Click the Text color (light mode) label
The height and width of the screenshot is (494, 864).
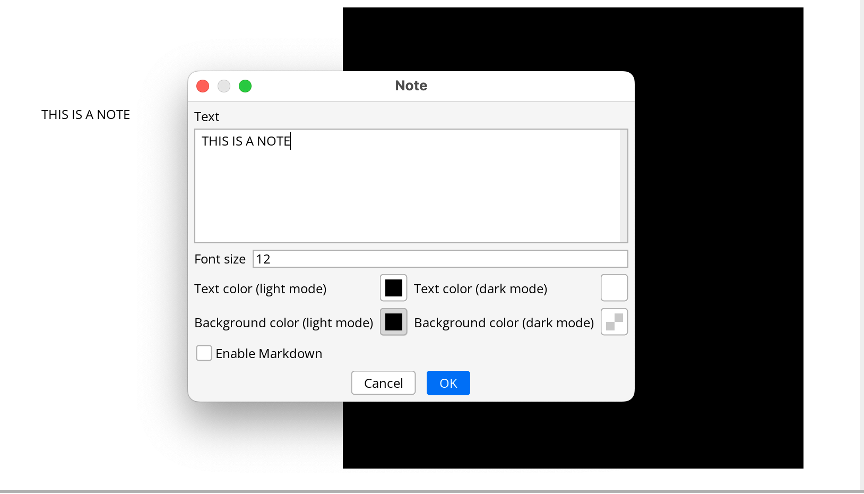[x=260, y=289]
